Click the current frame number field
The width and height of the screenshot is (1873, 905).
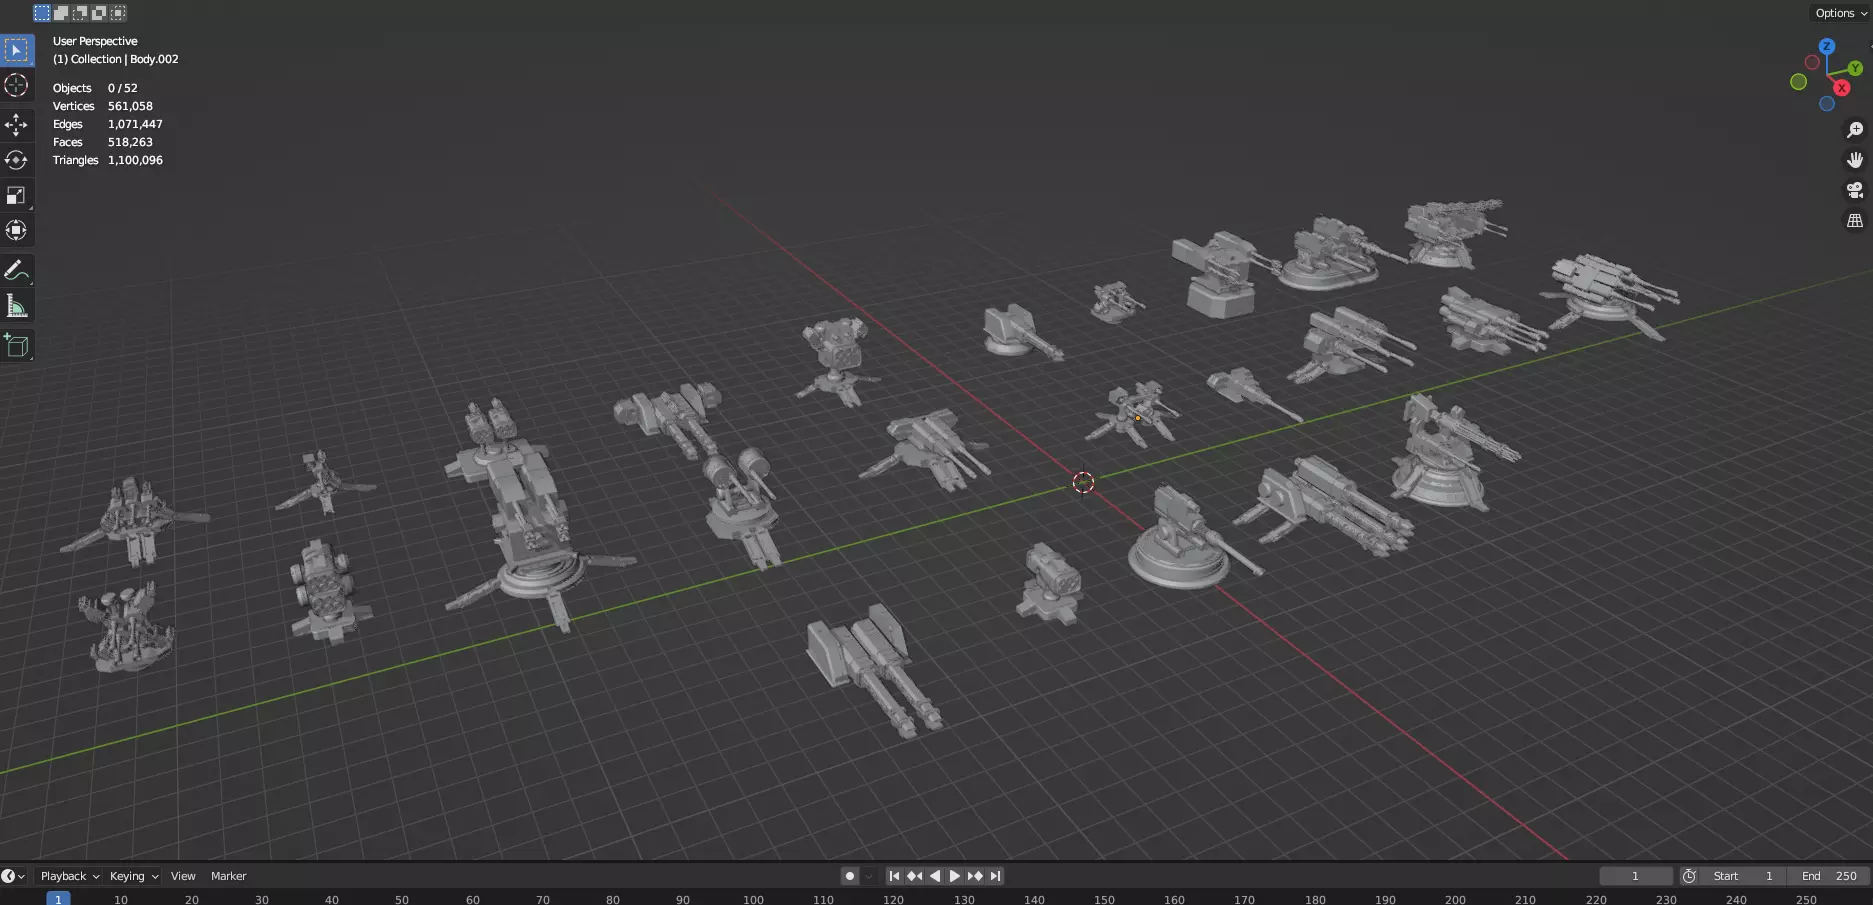[1635, 876]
